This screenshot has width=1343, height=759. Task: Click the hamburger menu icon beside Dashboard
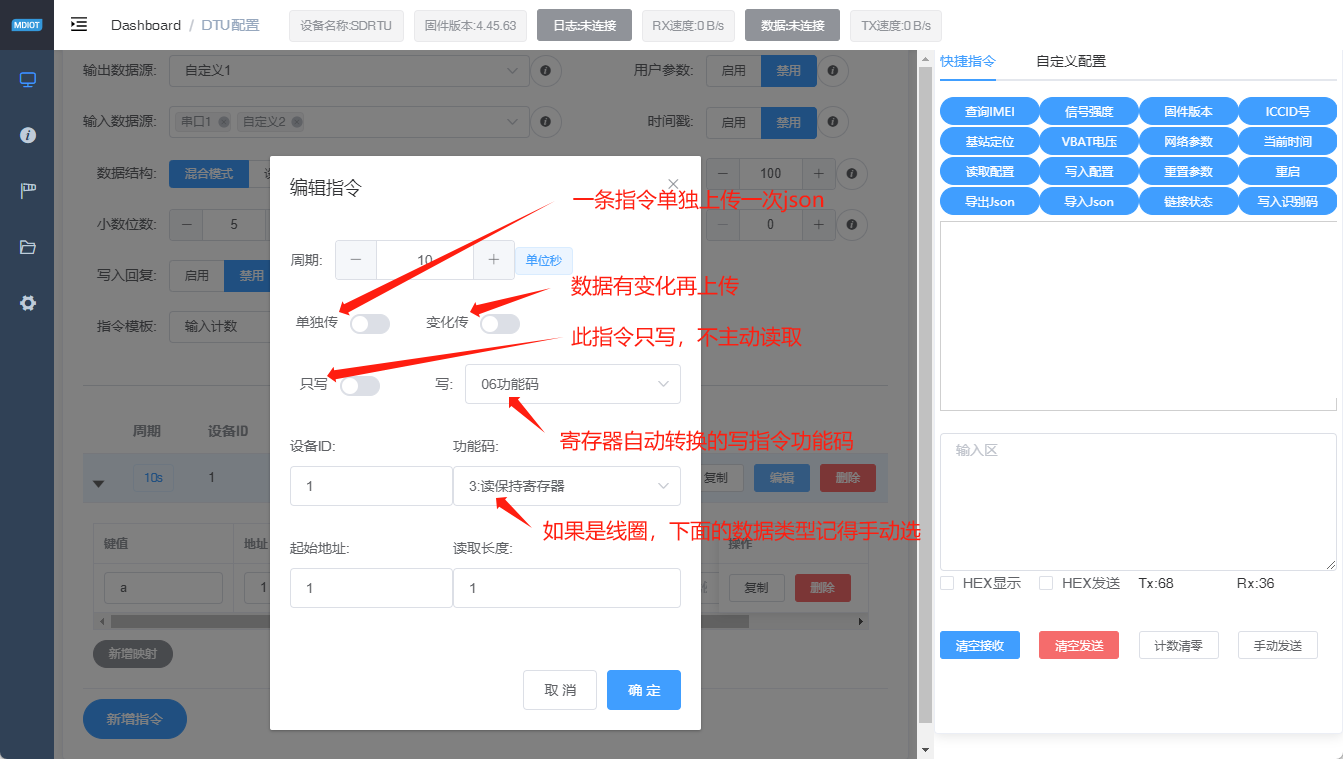pyautogui.click(x=78, y=24)
